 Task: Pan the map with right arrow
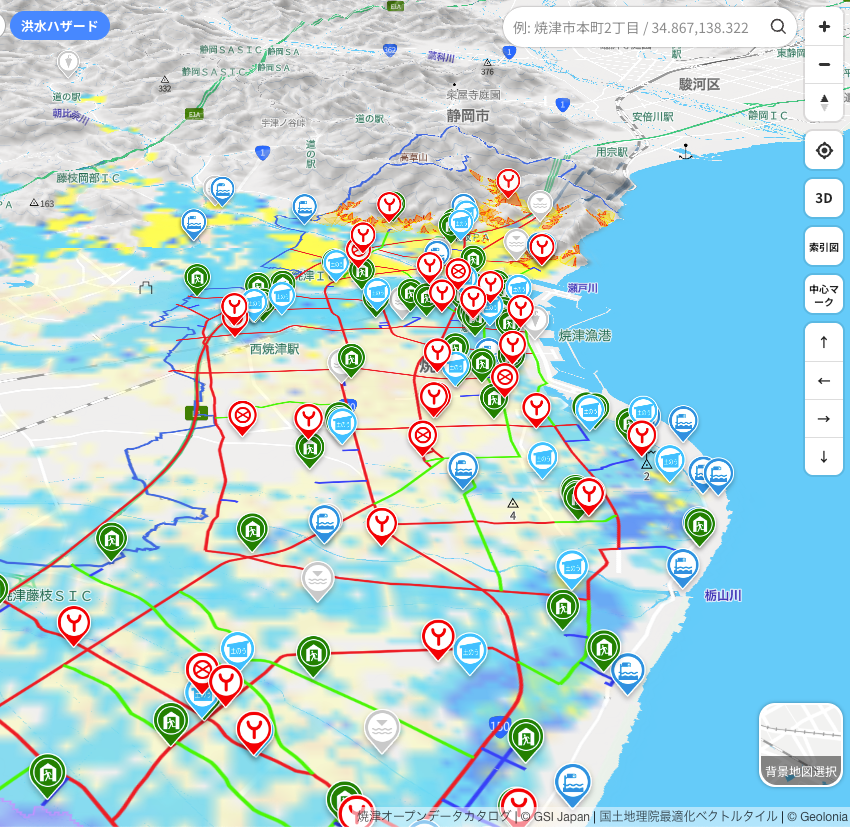(x=823, y=418)
